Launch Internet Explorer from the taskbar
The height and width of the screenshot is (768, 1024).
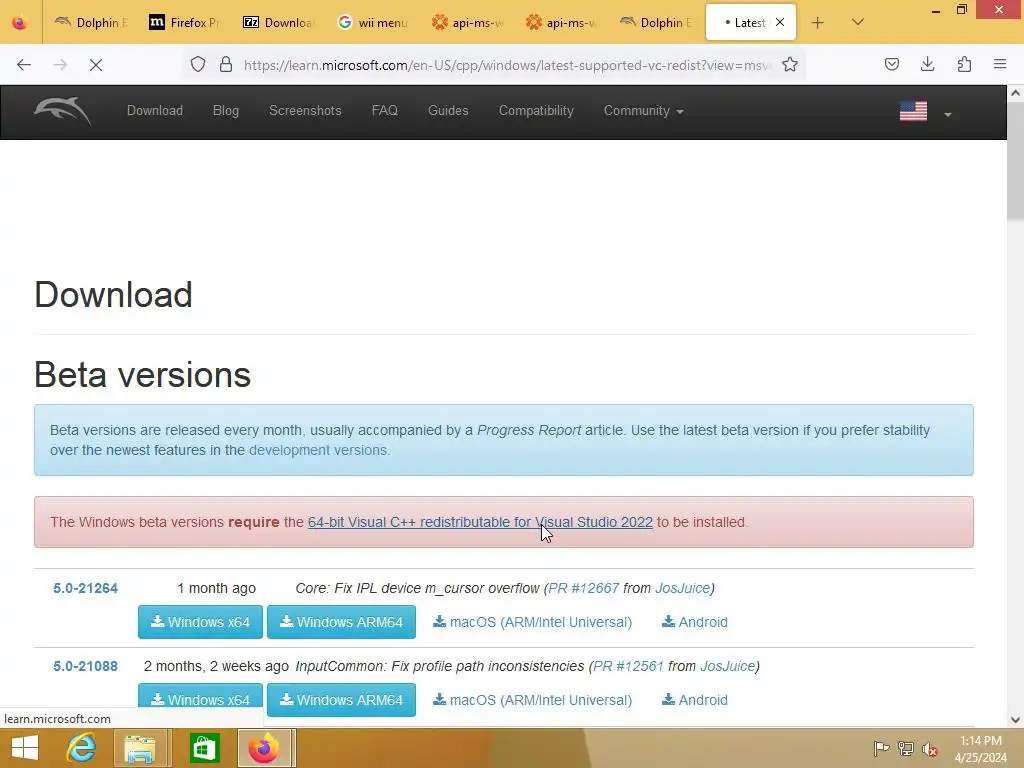point(82,748)
